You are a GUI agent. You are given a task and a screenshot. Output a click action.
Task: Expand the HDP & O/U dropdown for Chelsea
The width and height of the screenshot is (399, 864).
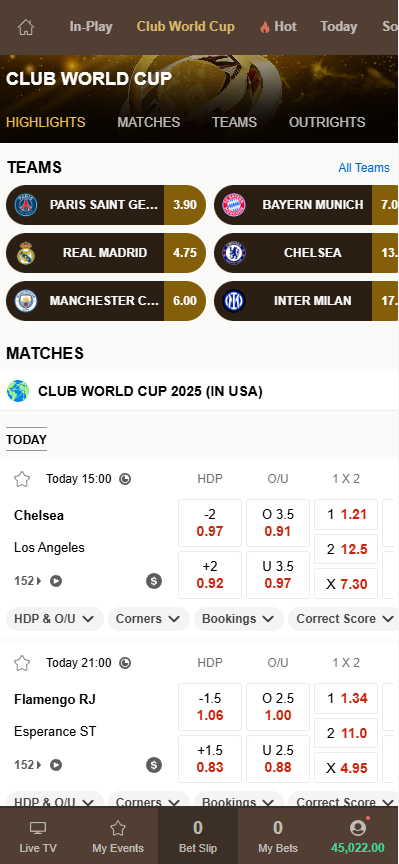(55, 619)
